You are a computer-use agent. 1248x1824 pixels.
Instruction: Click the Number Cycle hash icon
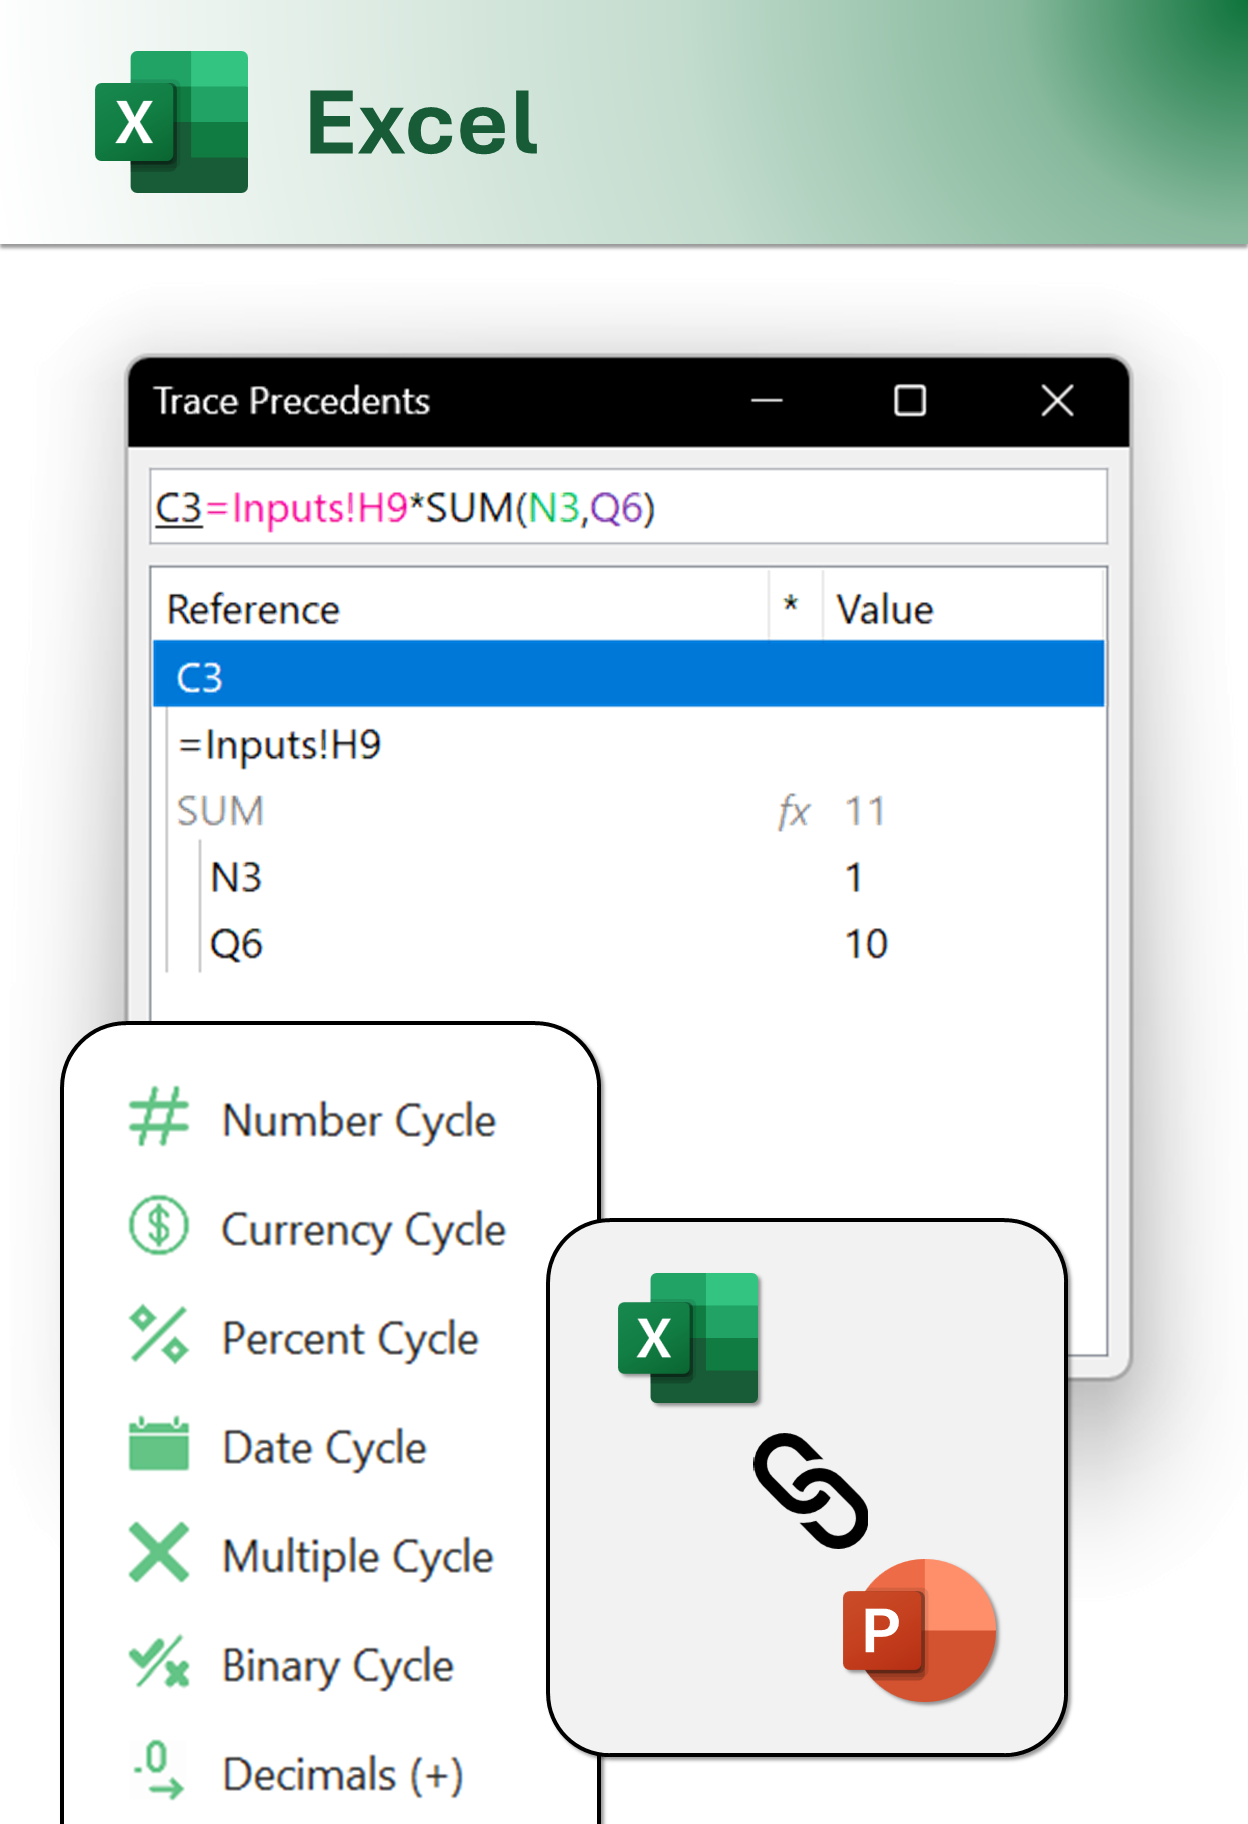[x=159, y=1117]
